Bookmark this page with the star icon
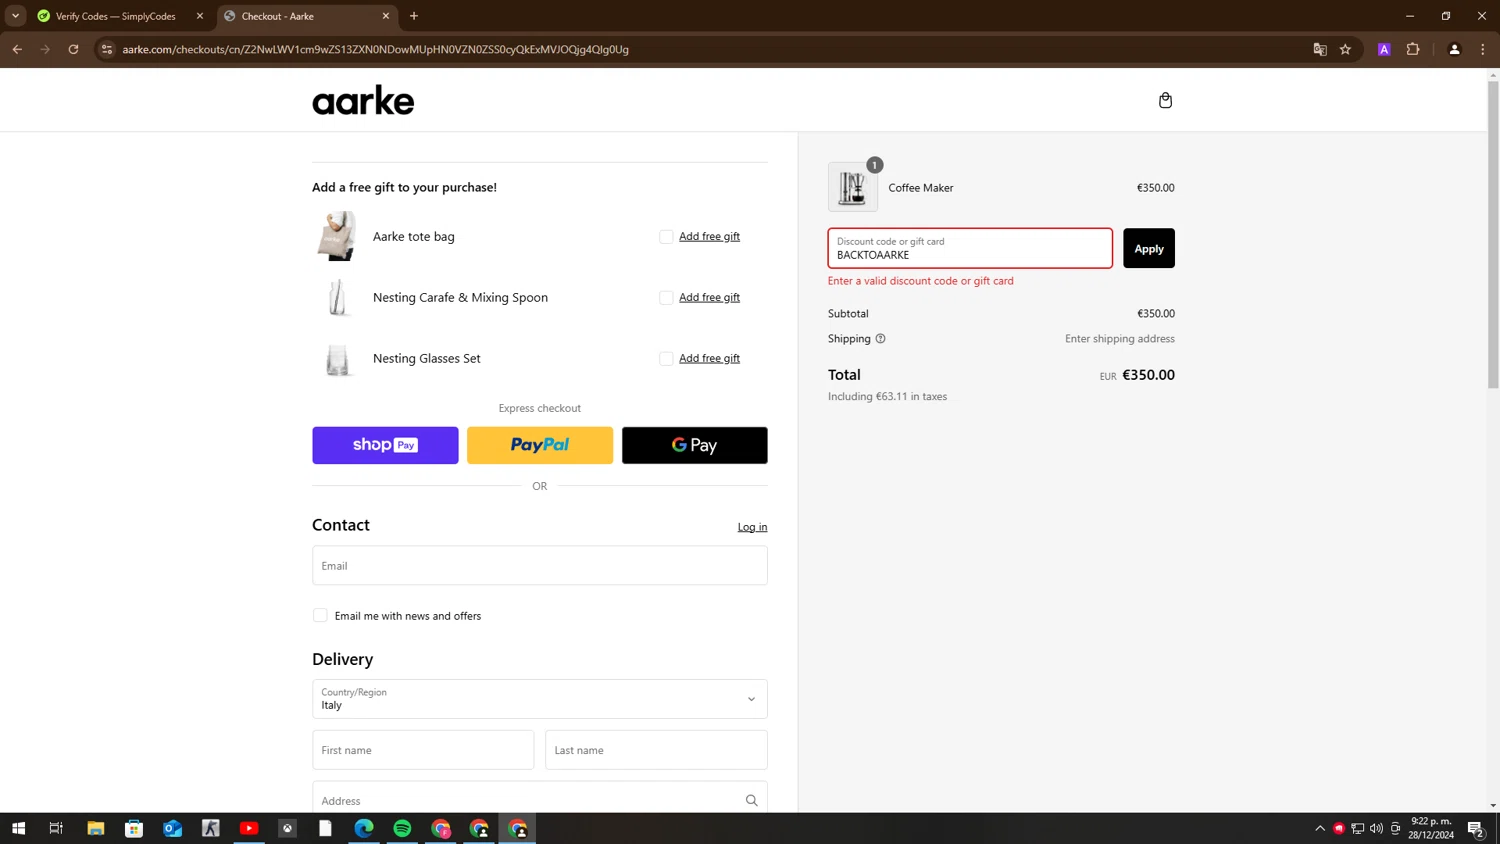This screenshot has height=844, width=1500. pyautogui.click(x=1345, y=49)
